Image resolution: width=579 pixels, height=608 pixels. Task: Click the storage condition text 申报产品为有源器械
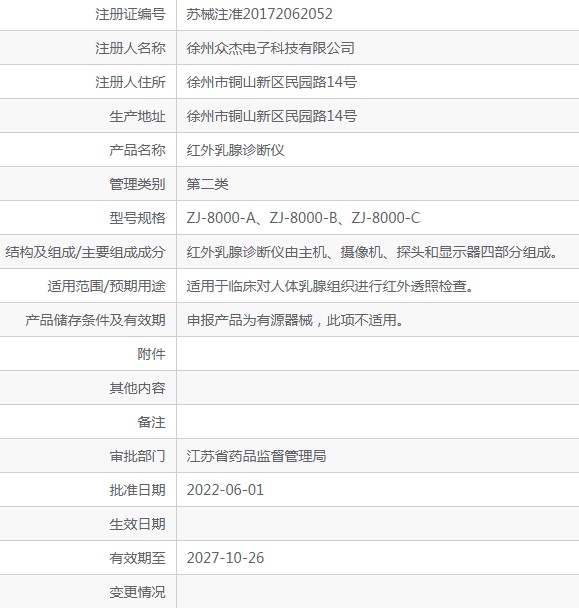[249, 320]
